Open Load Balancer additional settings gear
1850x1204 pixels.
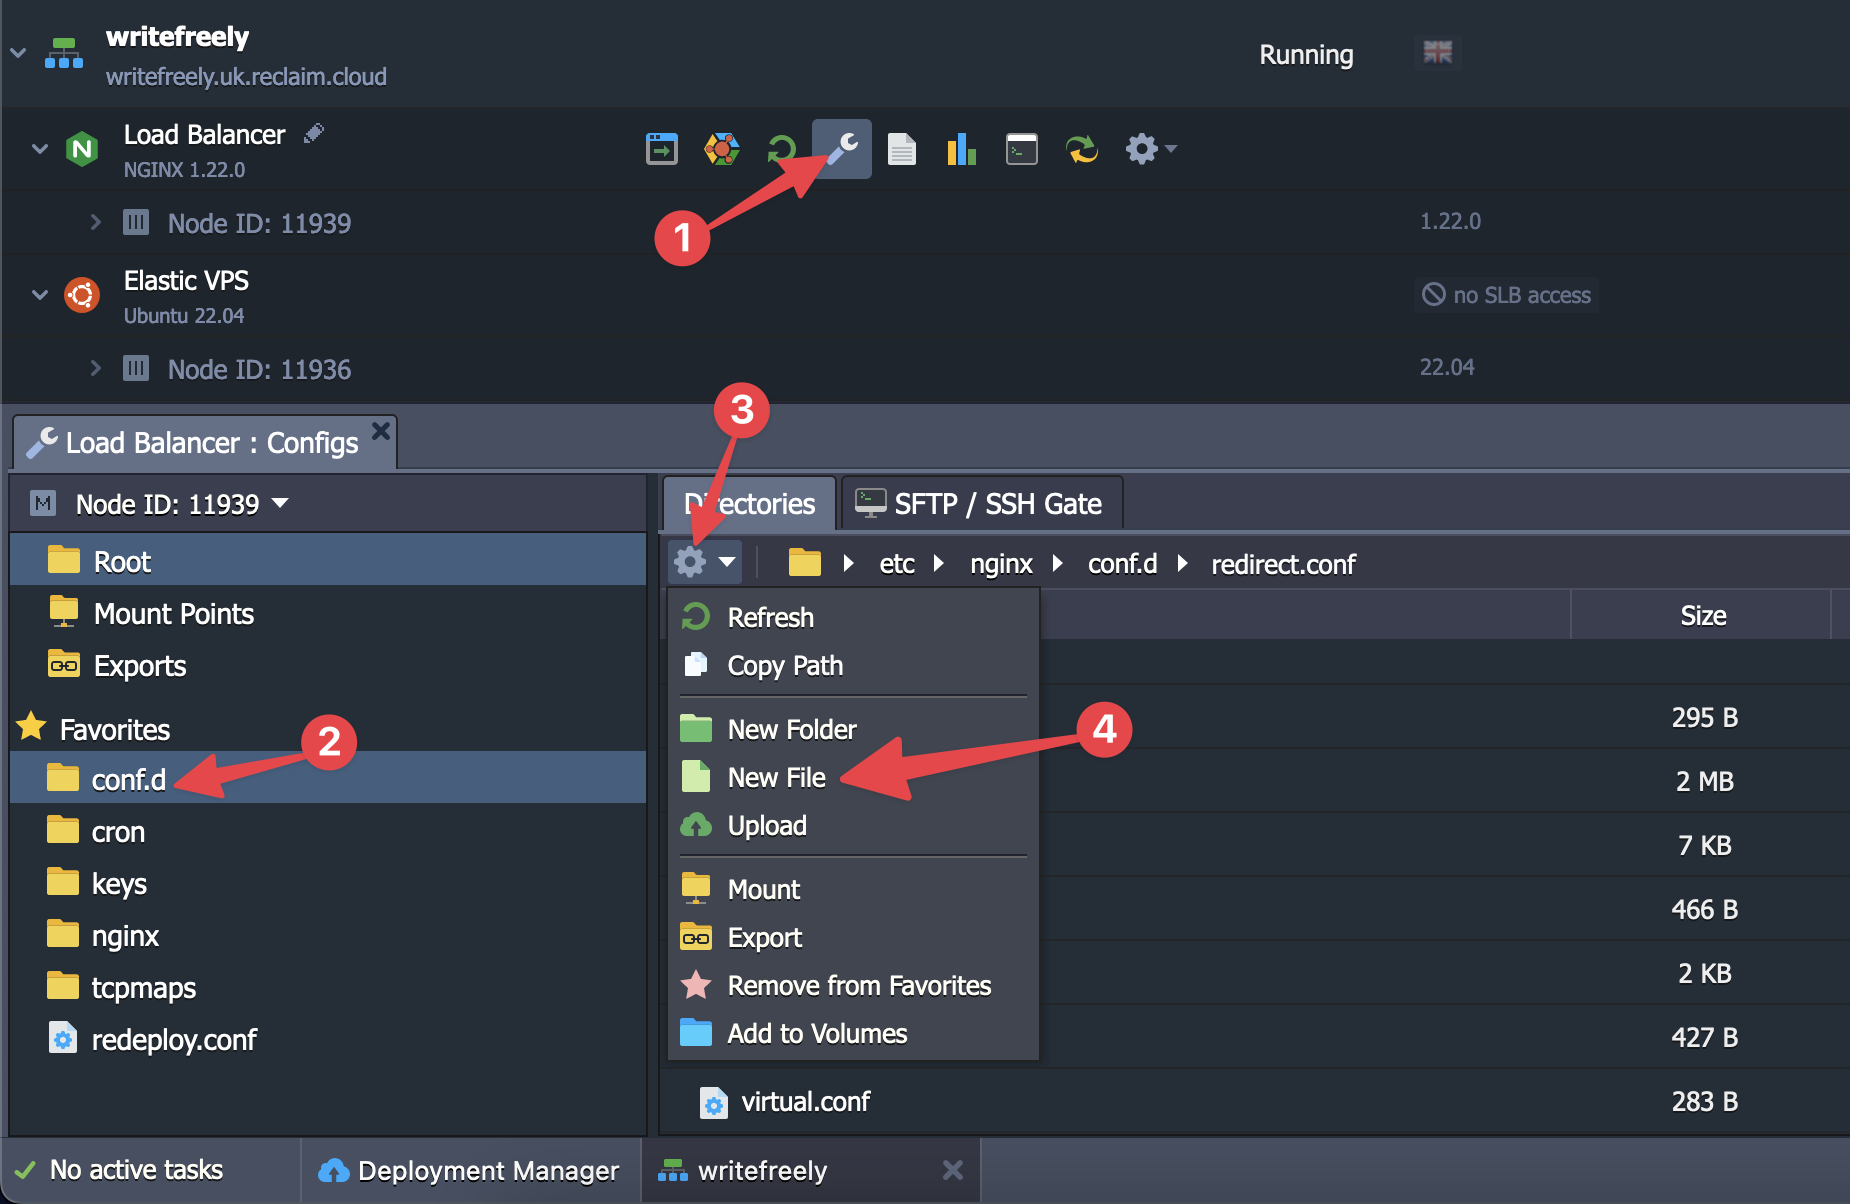1150,149
